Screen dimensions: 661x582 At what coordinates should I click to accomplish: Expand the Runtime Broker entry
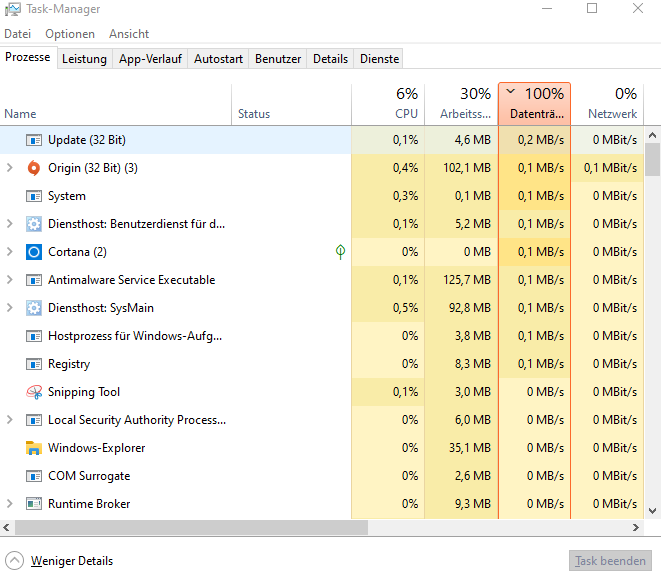(x=10, y=504)
